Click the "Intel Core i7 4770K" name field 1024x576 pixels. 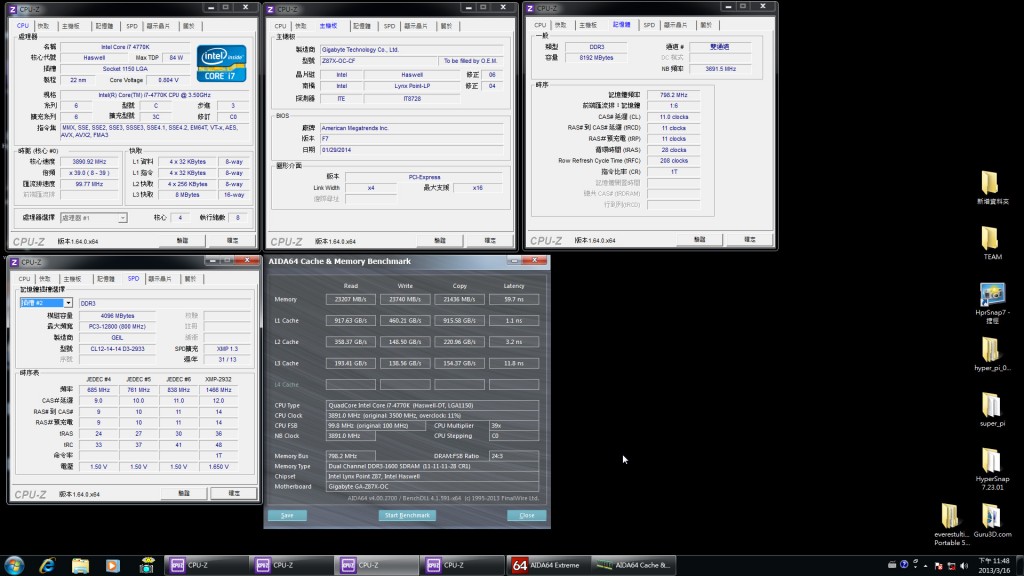tap(125, 47)
